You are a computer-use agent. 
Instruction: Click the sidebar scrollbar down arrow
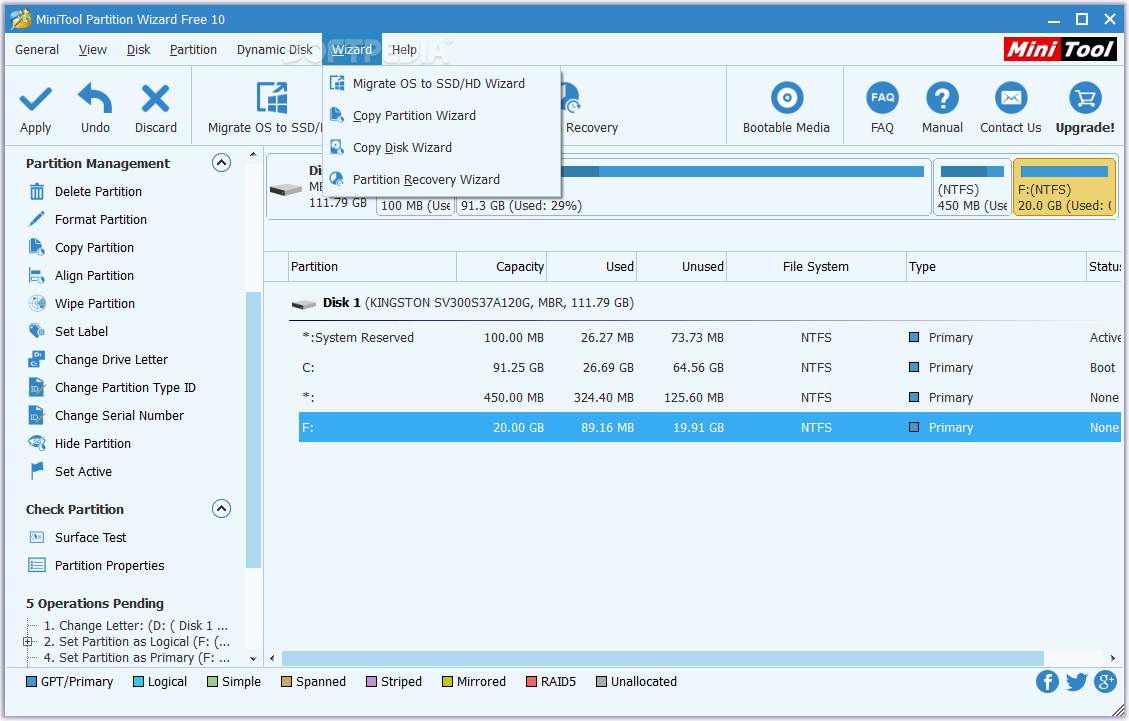click(253, 658)
